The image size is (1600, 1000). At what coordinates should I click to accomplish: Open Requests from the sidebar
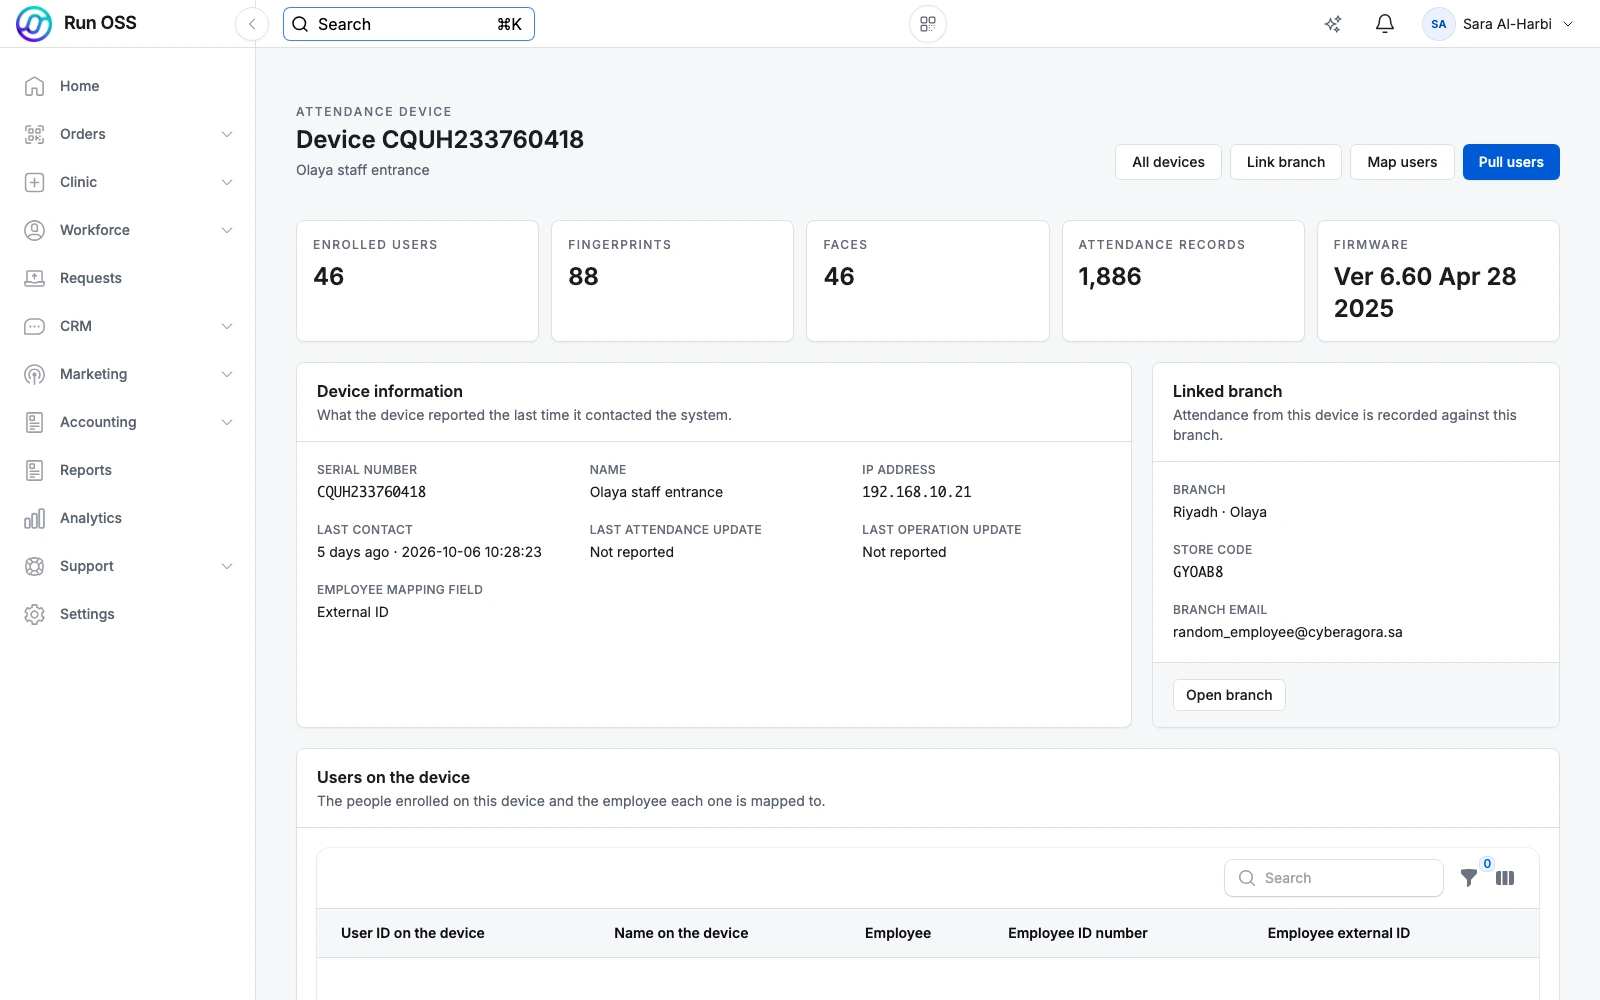click(x=128, y=278)
